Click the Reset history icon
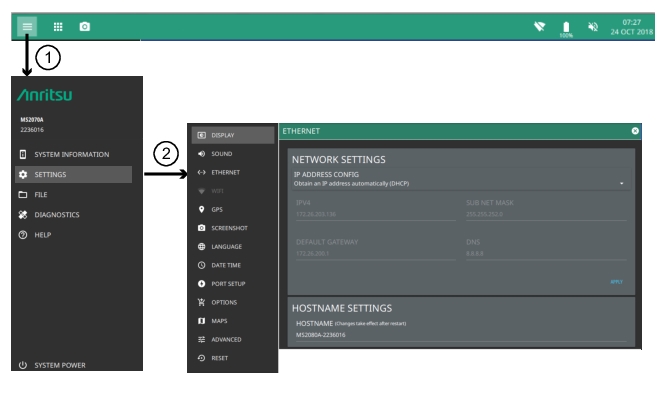The image size is (663, 393). (x=202, y=358)
